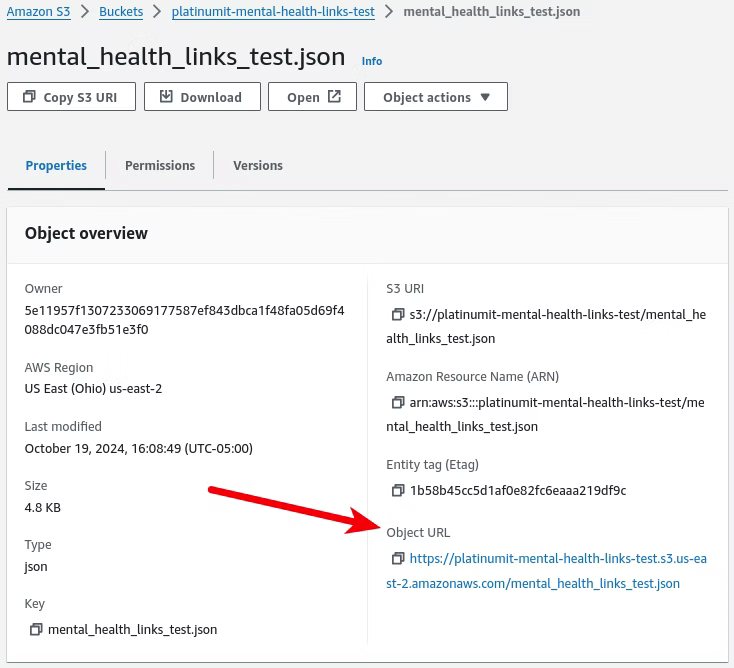Switch to the Permissions tab

(160, 165)
